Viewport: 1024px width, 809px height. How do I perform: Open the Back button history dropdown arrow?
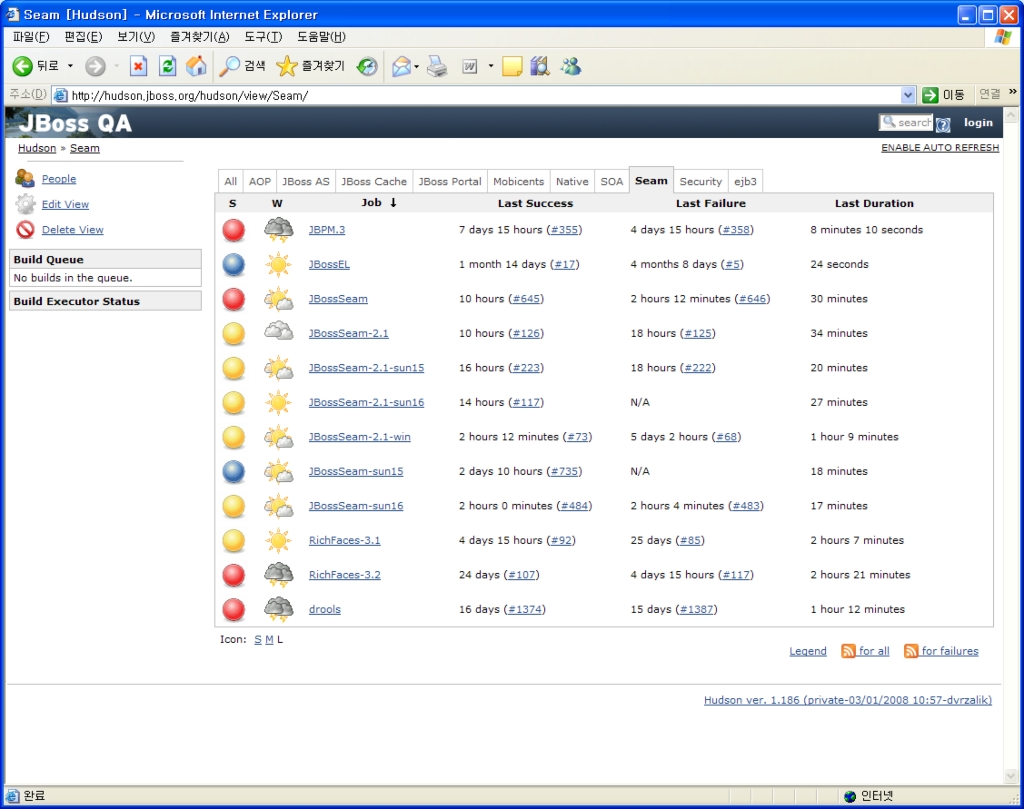(x=71, y=66)
